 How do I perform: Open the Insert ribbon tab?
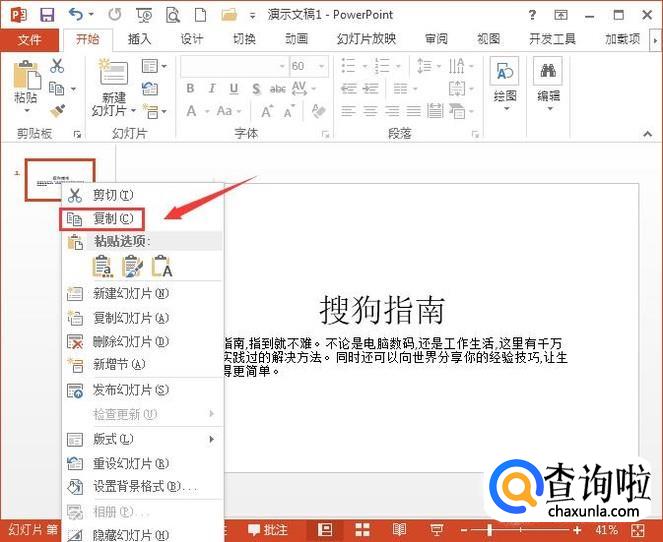click(140, 39)
